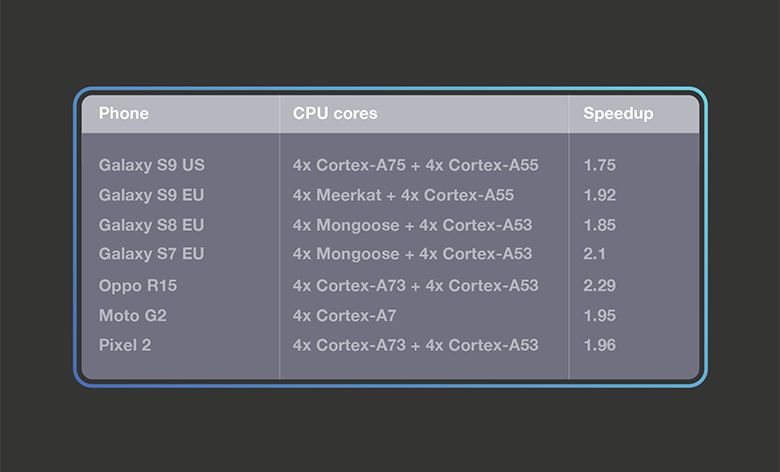Select the Galaxy S9 EU phone name
Screen dimensions: 780x472
tap(151, 195)
